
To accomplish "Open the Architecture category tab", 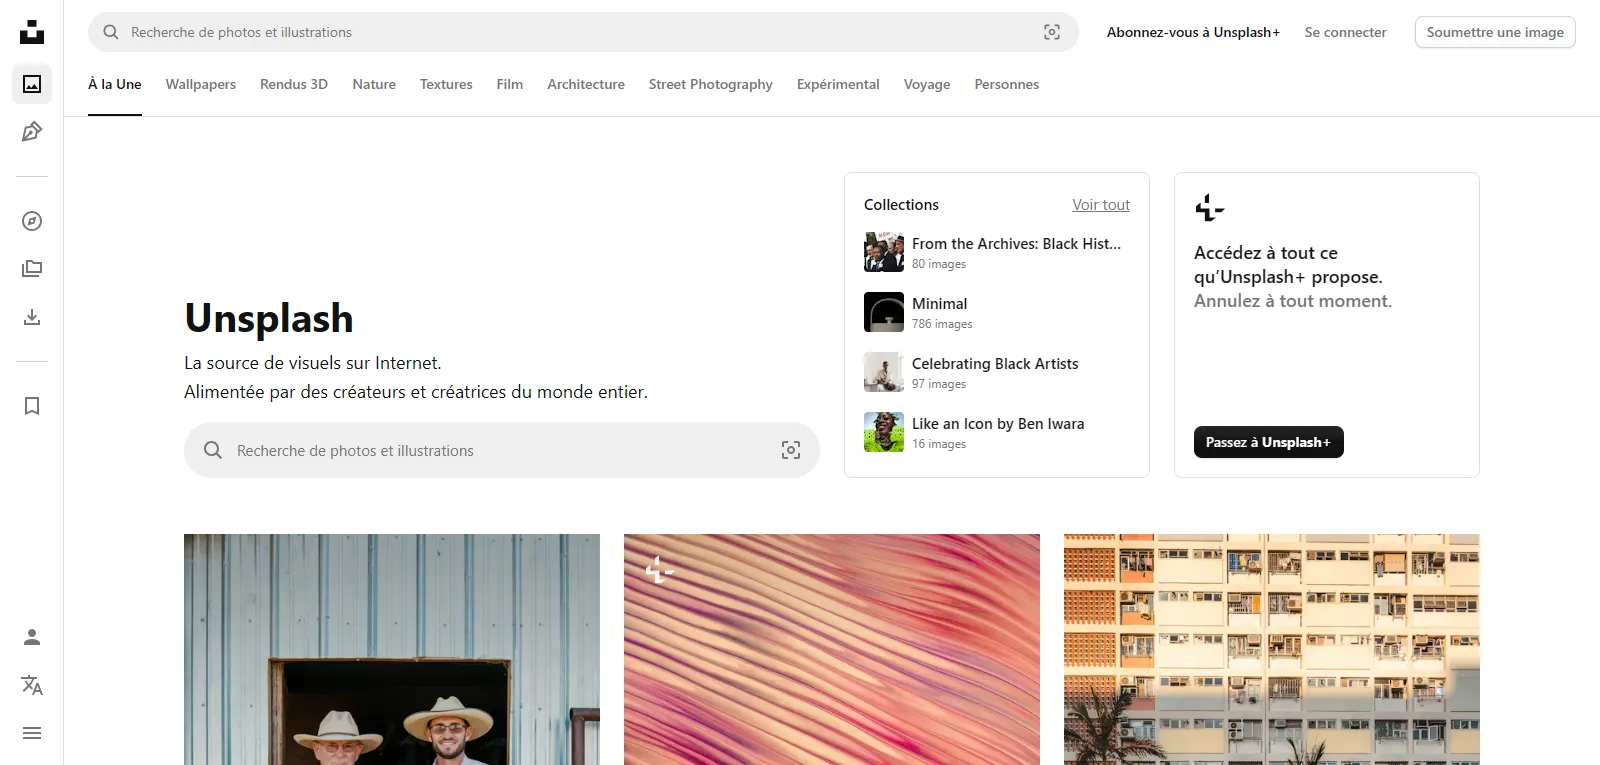I will coord(585,84).
